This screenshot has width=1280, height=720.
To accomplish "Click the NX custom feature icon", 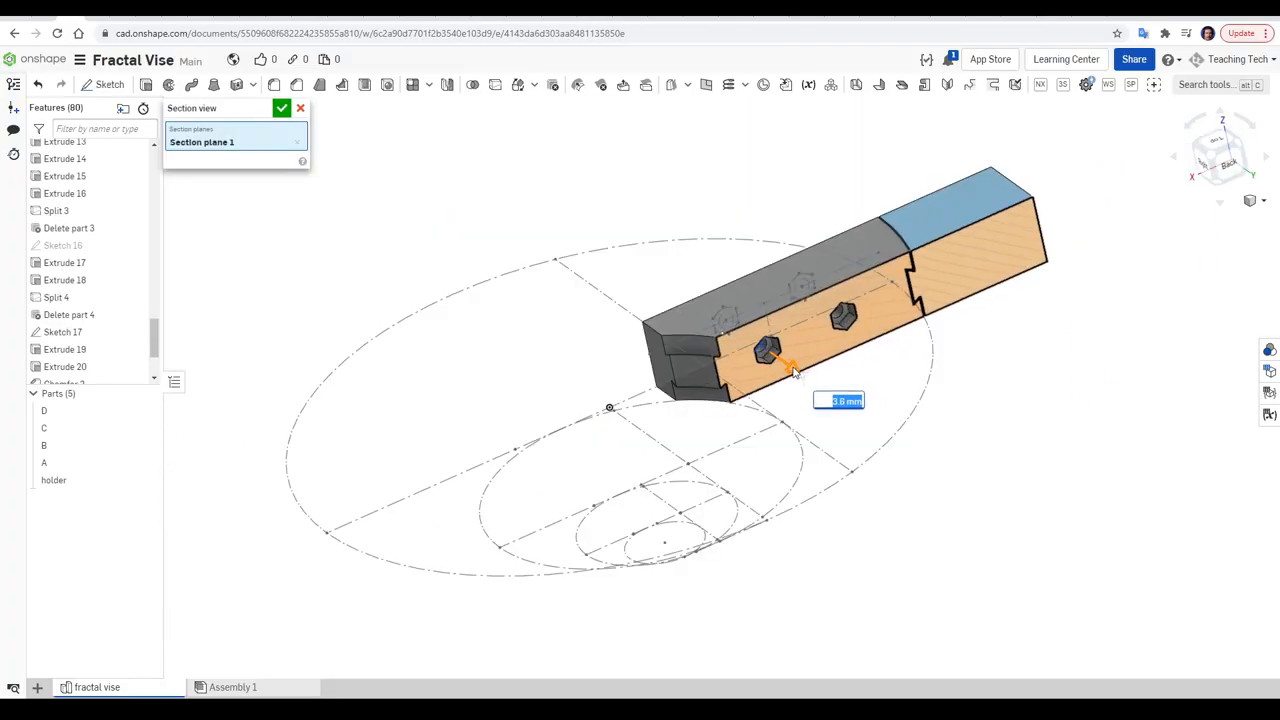I will click(1040, 85).
